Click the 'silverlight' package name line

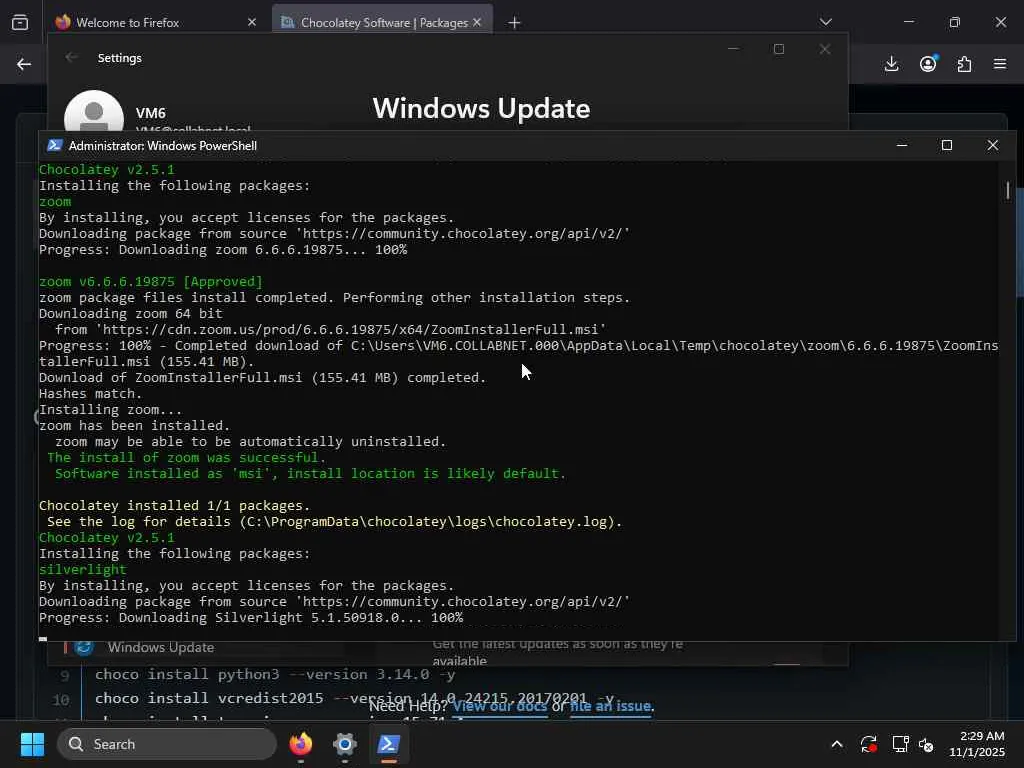point(82,569)
